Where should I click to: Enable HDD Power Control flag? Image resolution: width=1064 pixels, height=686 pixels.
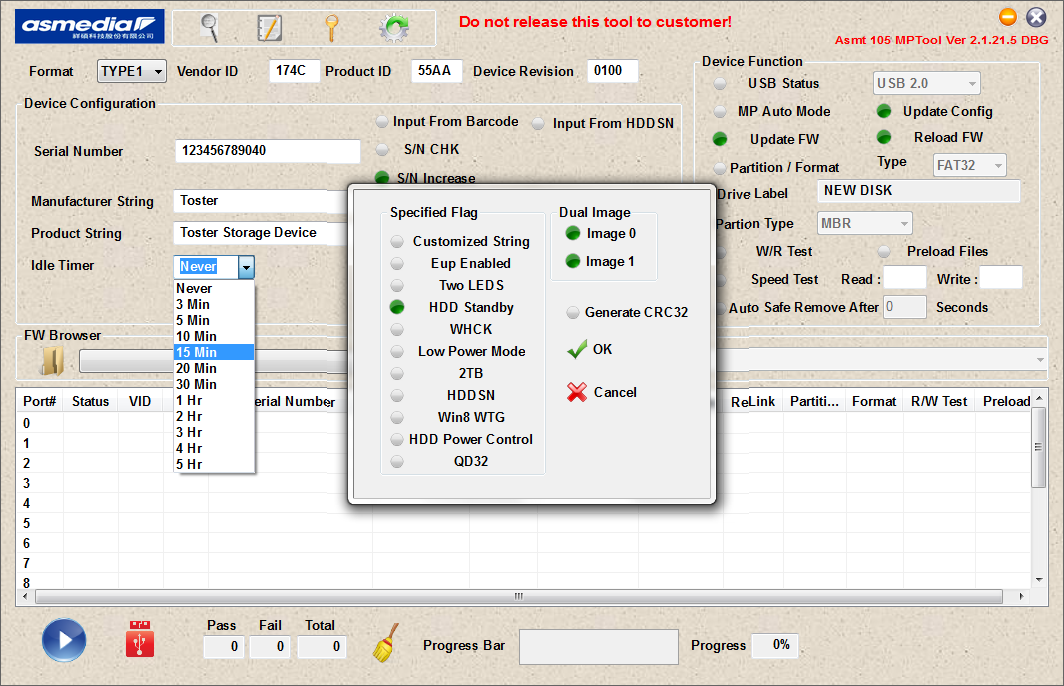tap(397, 439)
